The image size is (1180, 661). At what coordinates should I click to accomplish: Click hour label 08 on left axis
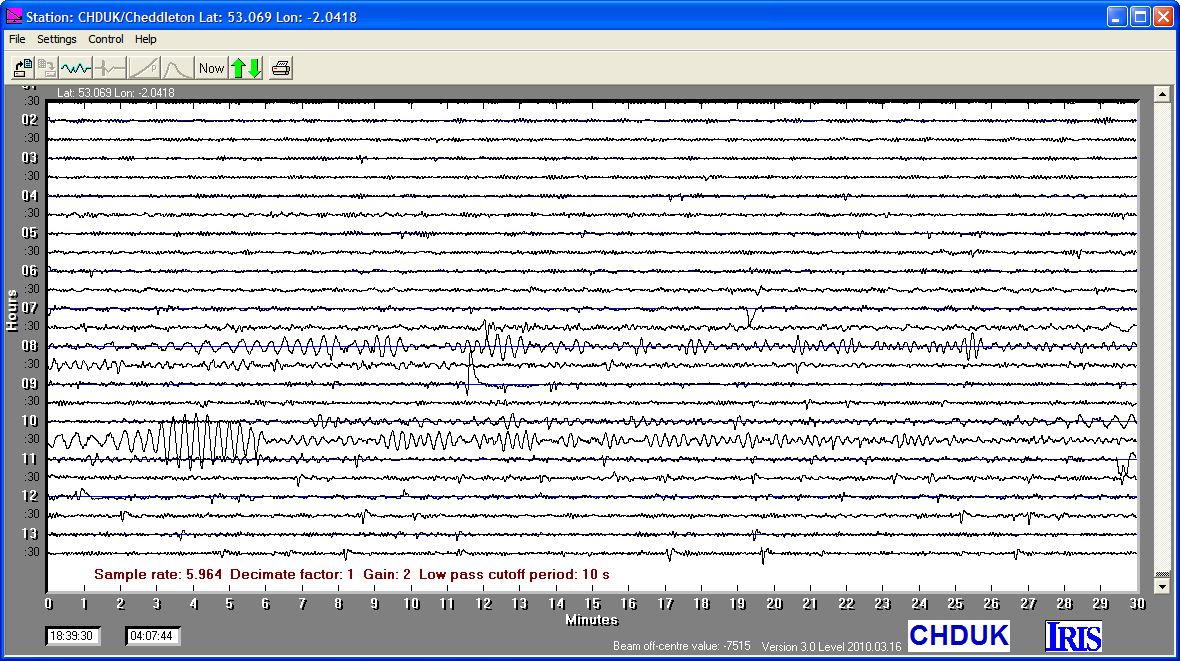click(x=29, y=346)
